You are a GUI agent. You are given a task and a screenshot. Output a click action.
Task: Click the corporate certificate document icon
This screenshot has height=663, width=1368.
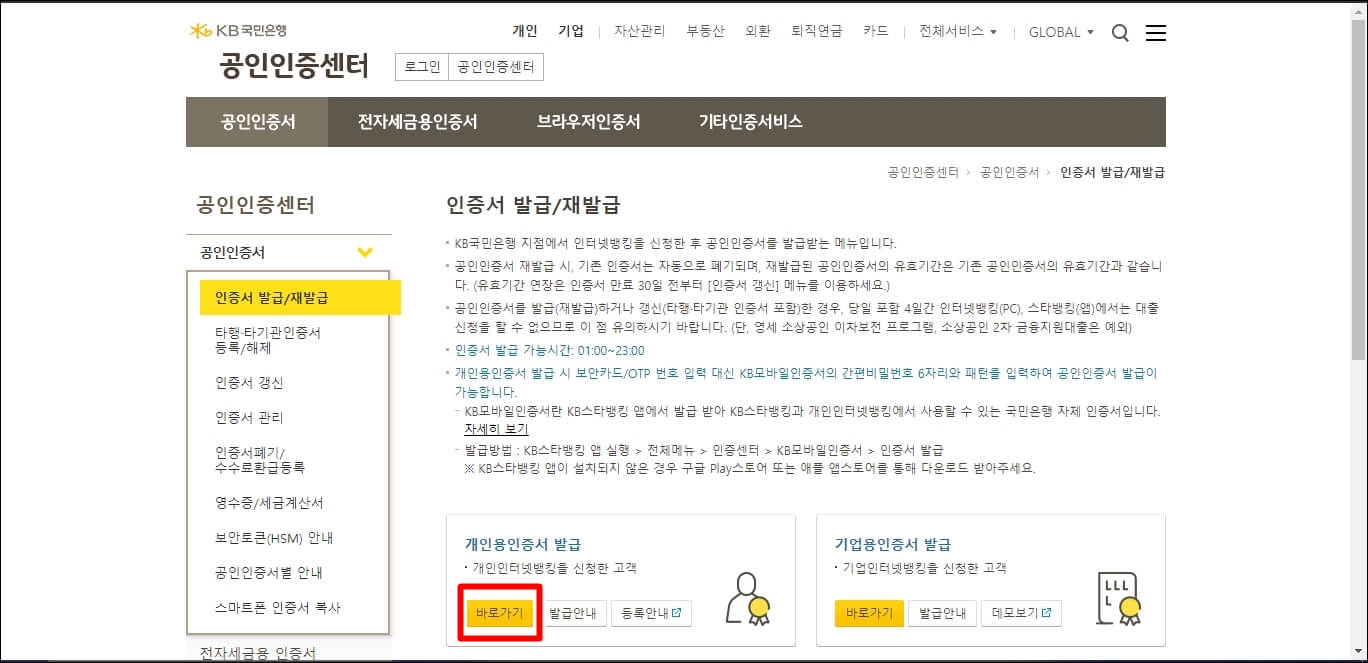pyautogui.click(x=1119, y=598)
